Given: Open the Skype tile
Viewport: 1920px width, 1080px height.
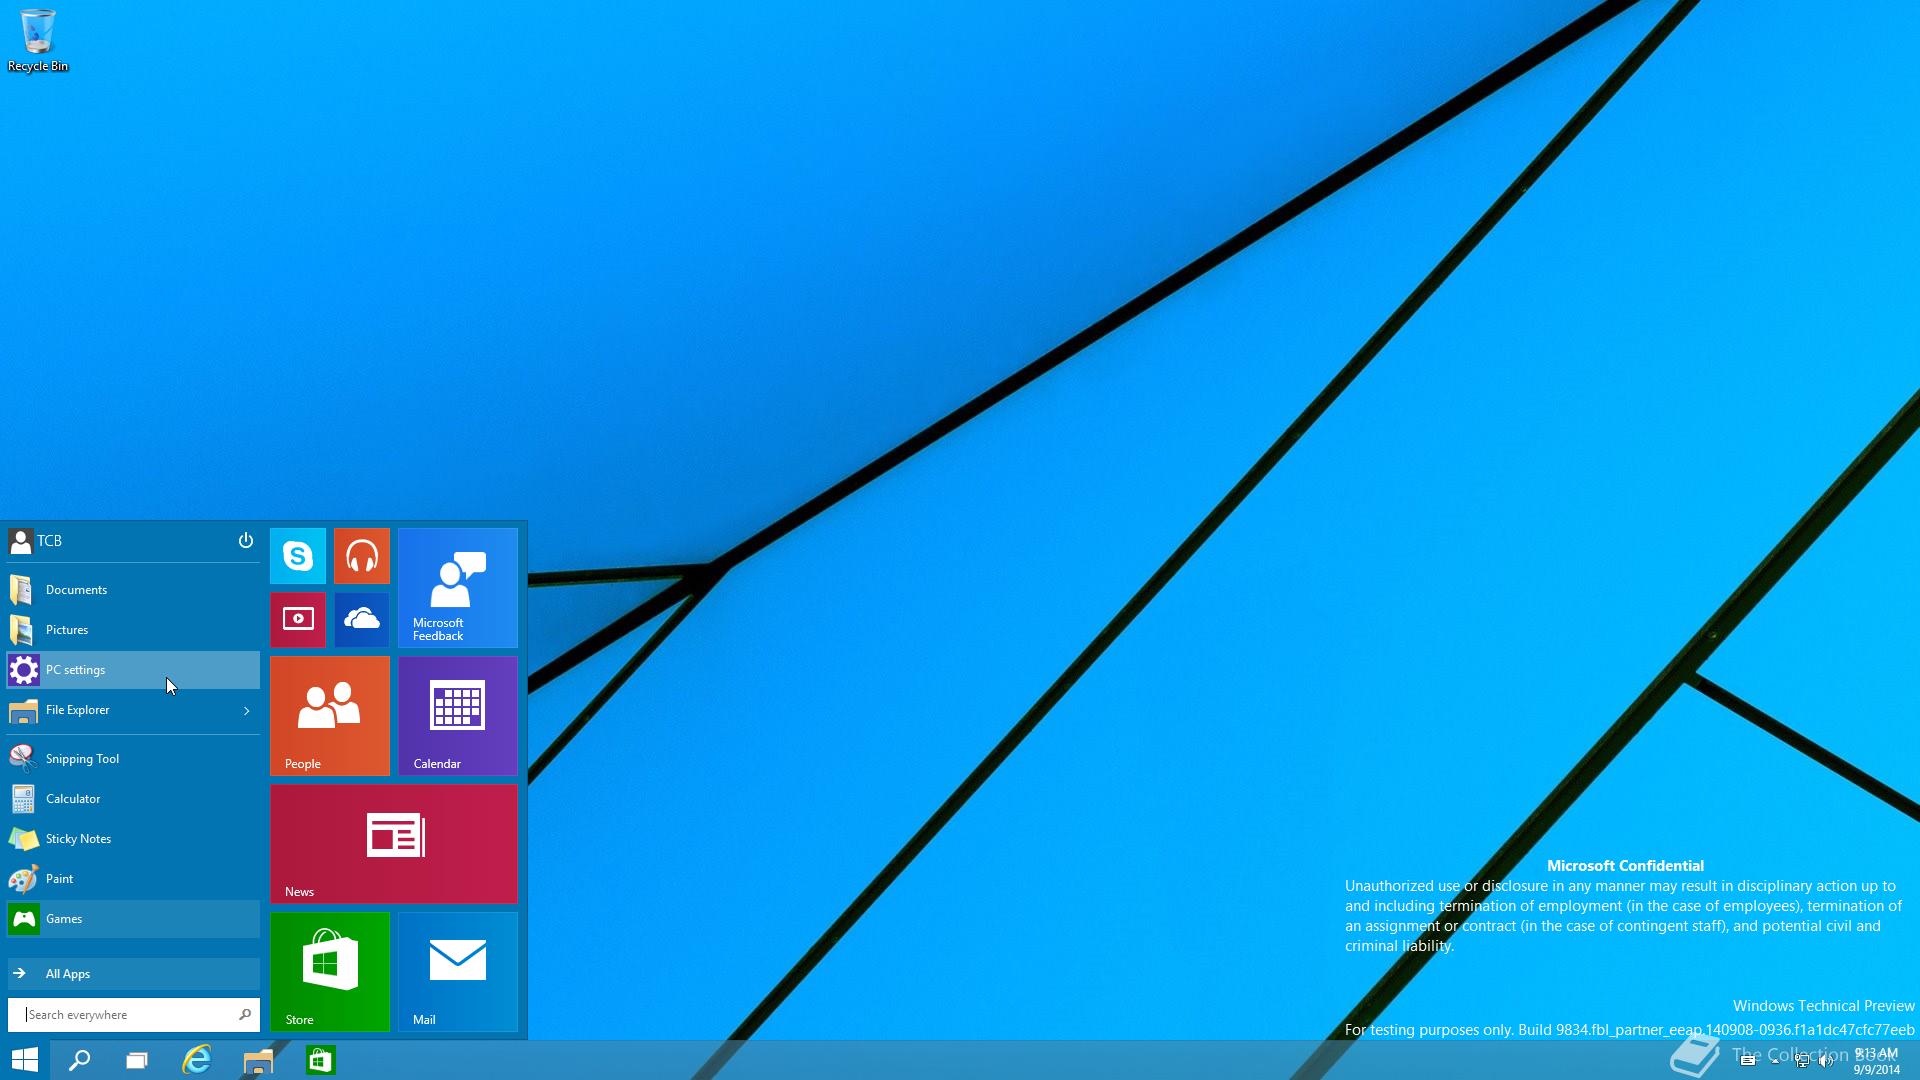Looking at the screenshot, I should 298,556.
